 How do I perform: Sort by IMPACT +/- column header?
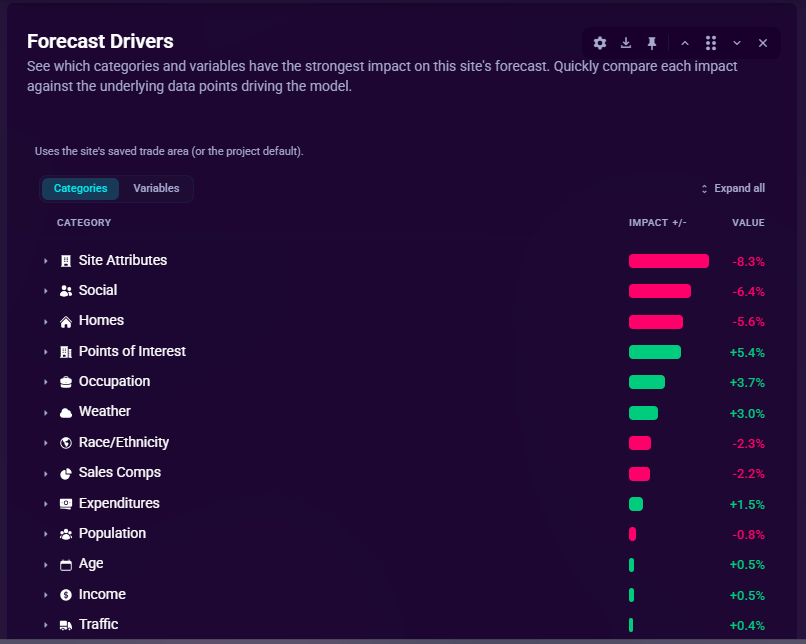(657, 223)
